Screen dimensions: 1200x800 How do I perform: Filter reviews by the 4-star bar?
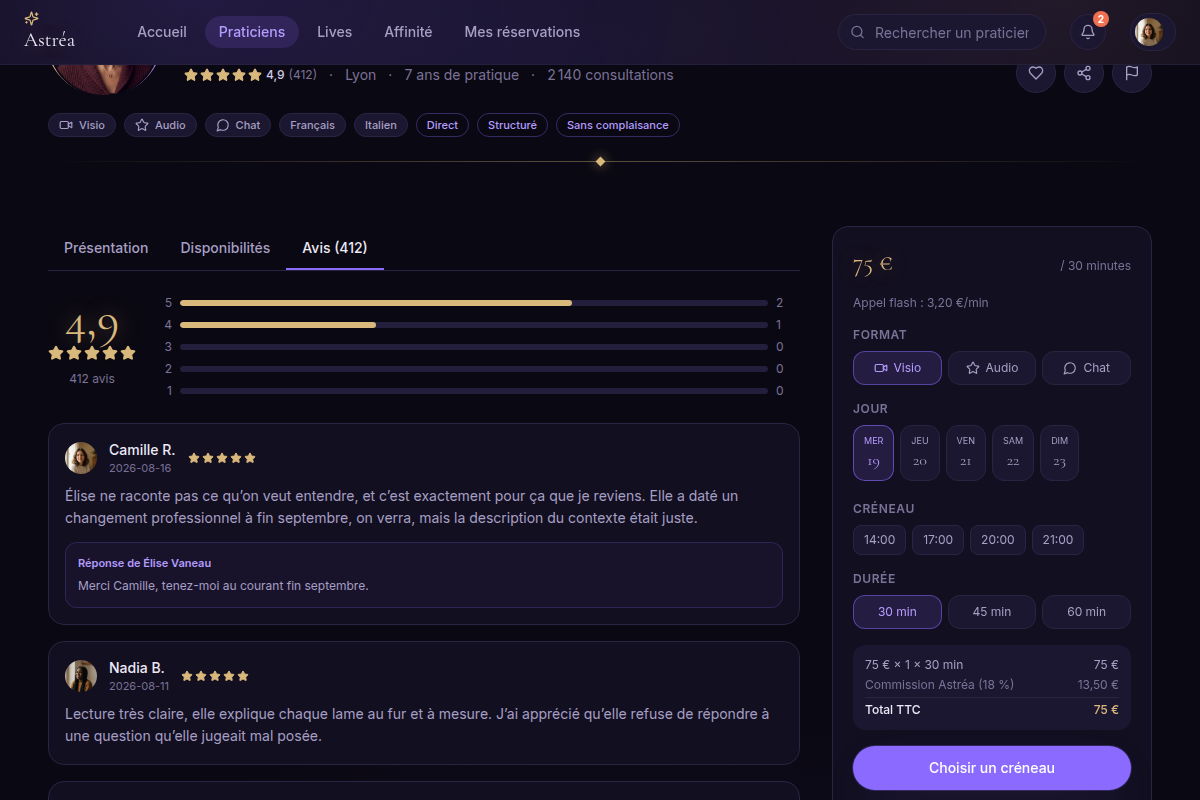click(x=474, y=325)
